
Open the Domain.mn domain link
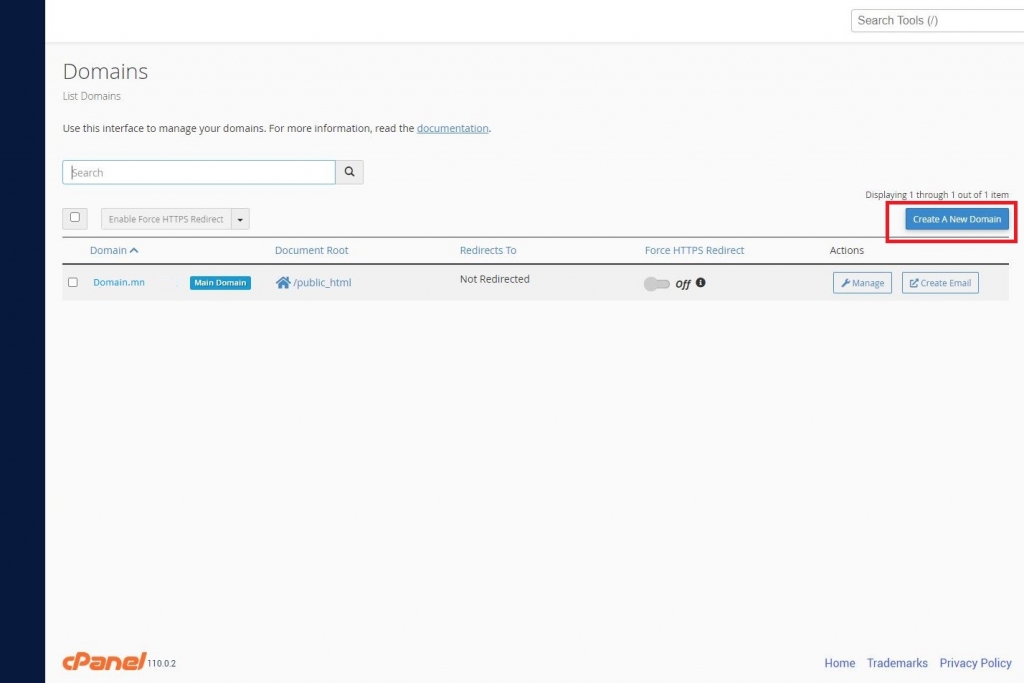[119, 282]
